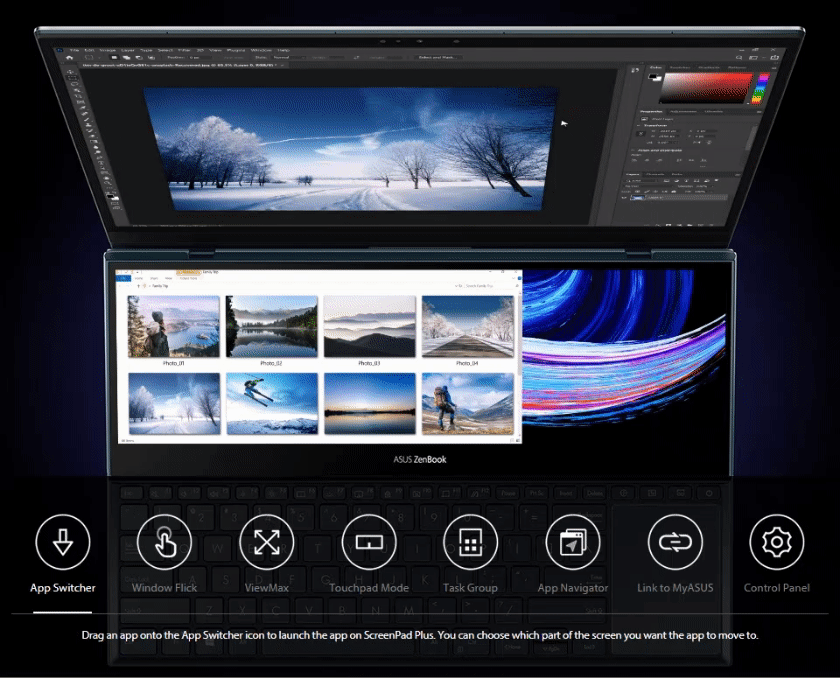Click the Select and Mask button
This screenshot has height=678, width=840.
[437, 57]
